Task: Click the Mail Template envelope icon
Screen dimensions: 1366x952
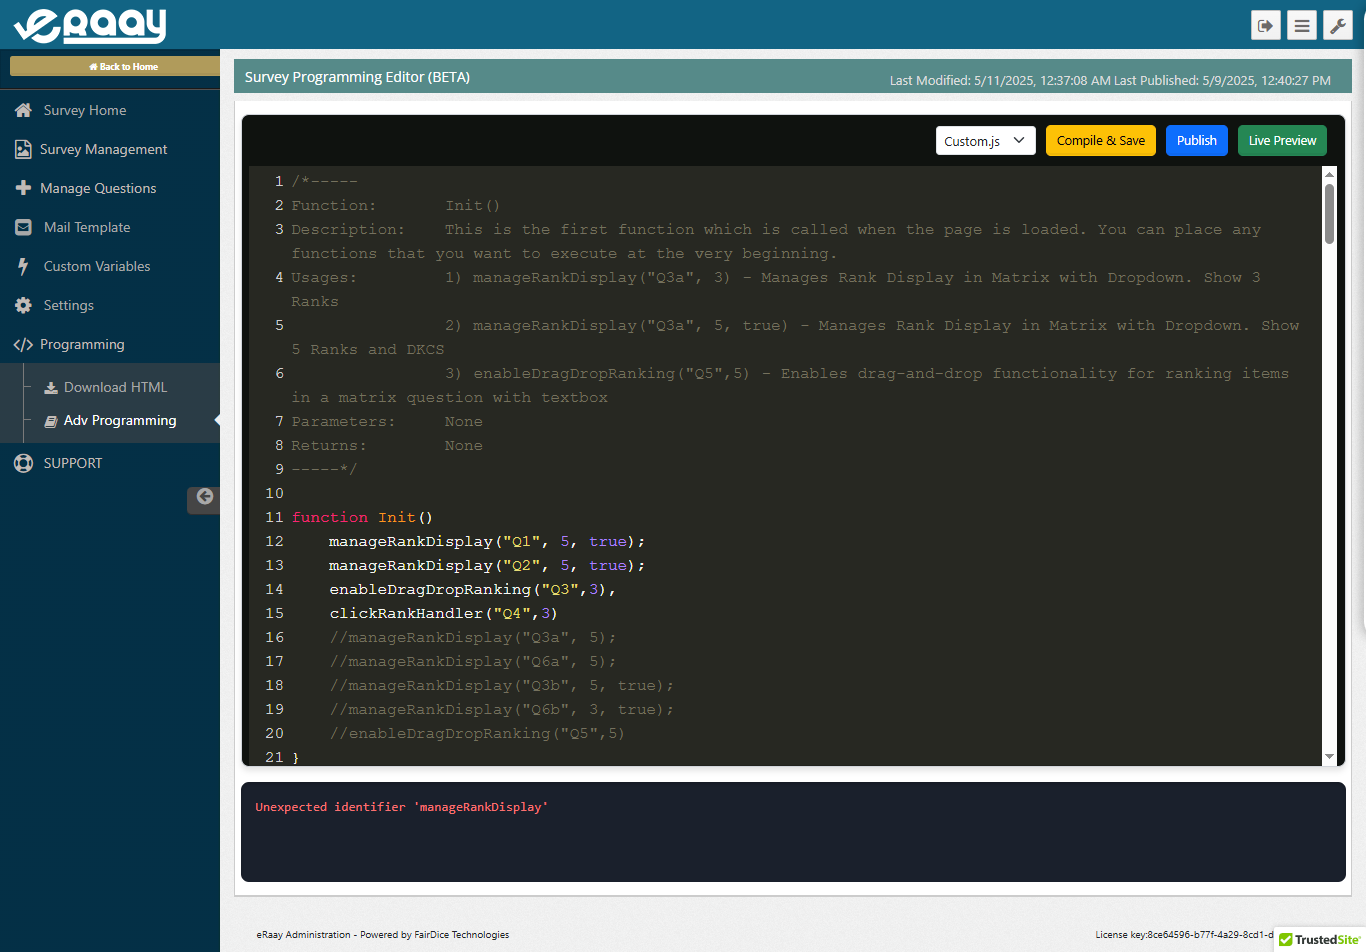Action: [x=23, y=227]
